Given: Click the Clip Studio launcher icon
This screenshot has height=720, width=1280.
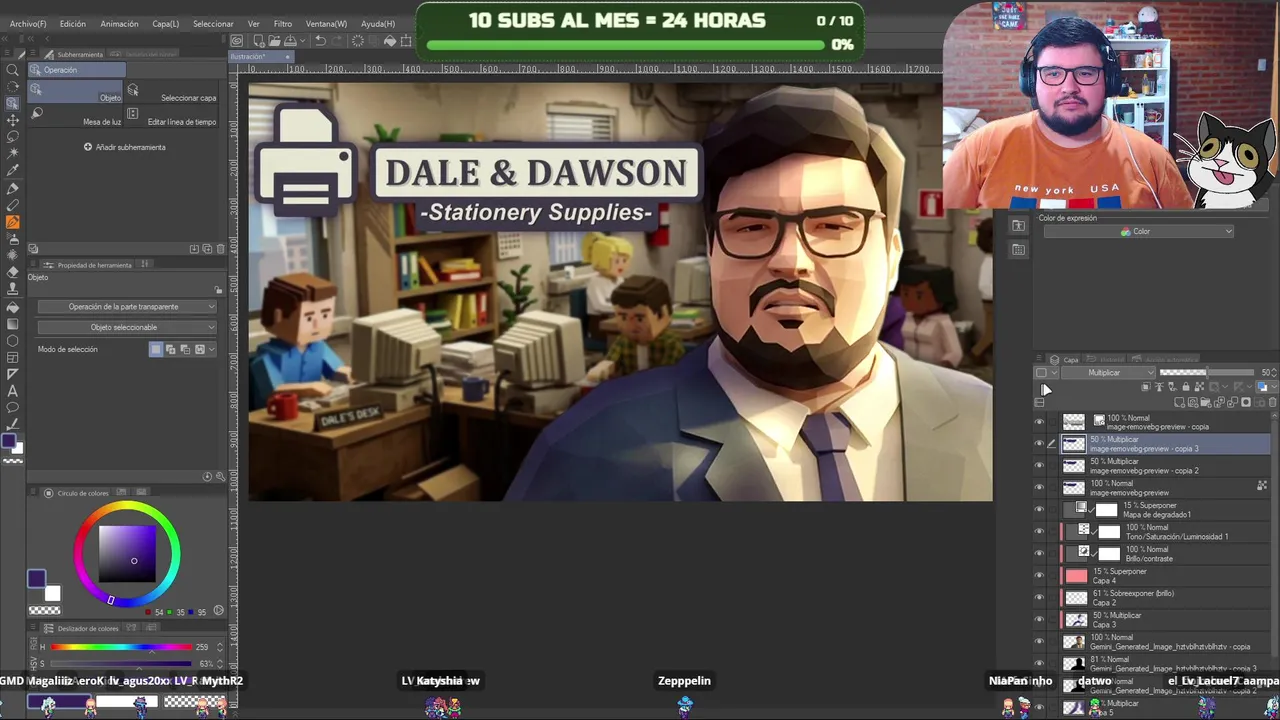Looking at the screenshot, I should click(236, 41).
